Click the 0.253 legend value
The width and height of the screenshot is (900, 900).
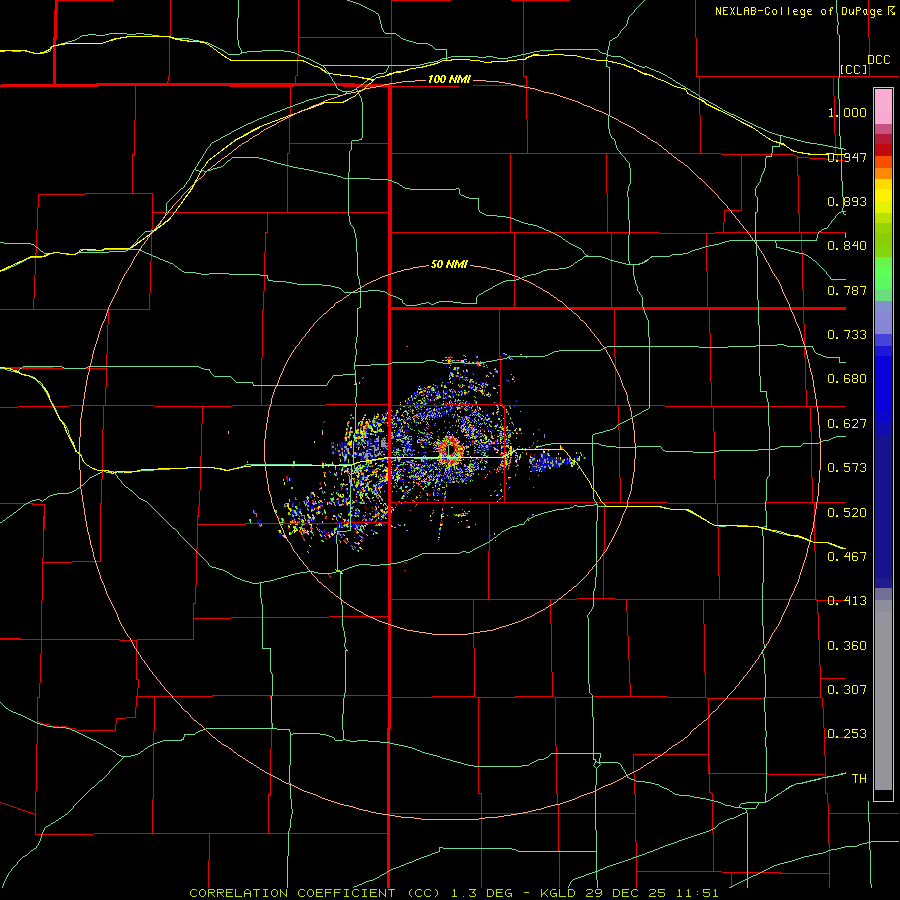(847, 734)
